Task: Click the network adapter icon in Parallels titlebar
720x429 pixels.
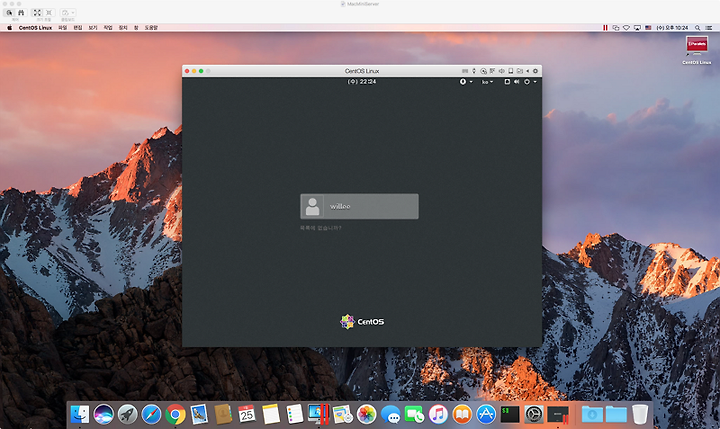Action: (x=492, y=71)
